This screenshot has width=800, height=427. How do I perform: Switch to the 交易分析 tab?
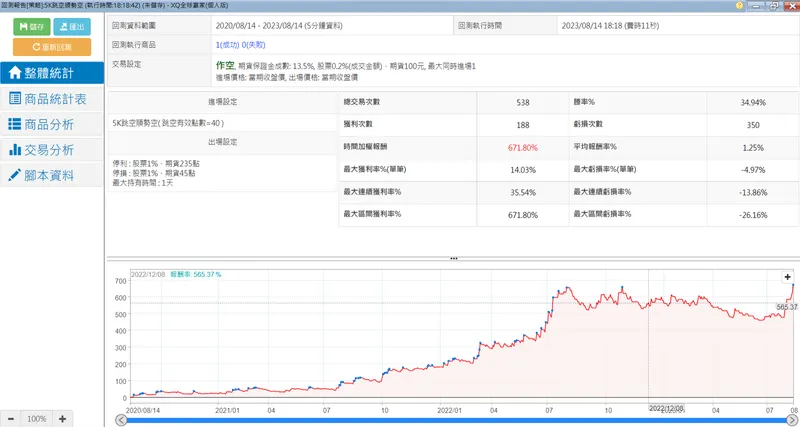coord(52,150)
